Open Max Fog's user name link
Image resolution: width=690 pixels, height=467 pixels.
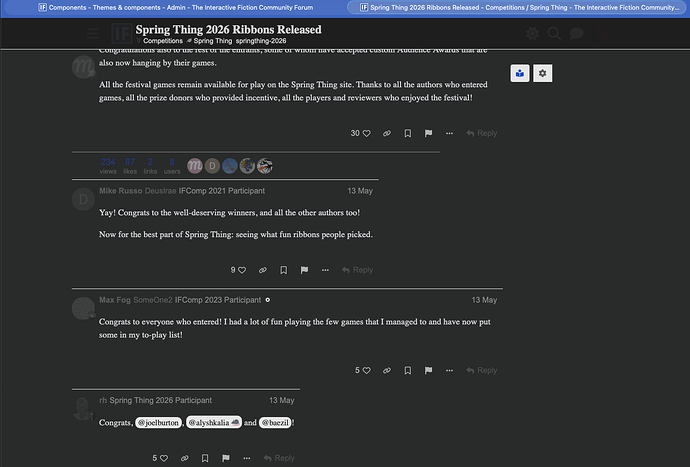[x=115, y=300]
